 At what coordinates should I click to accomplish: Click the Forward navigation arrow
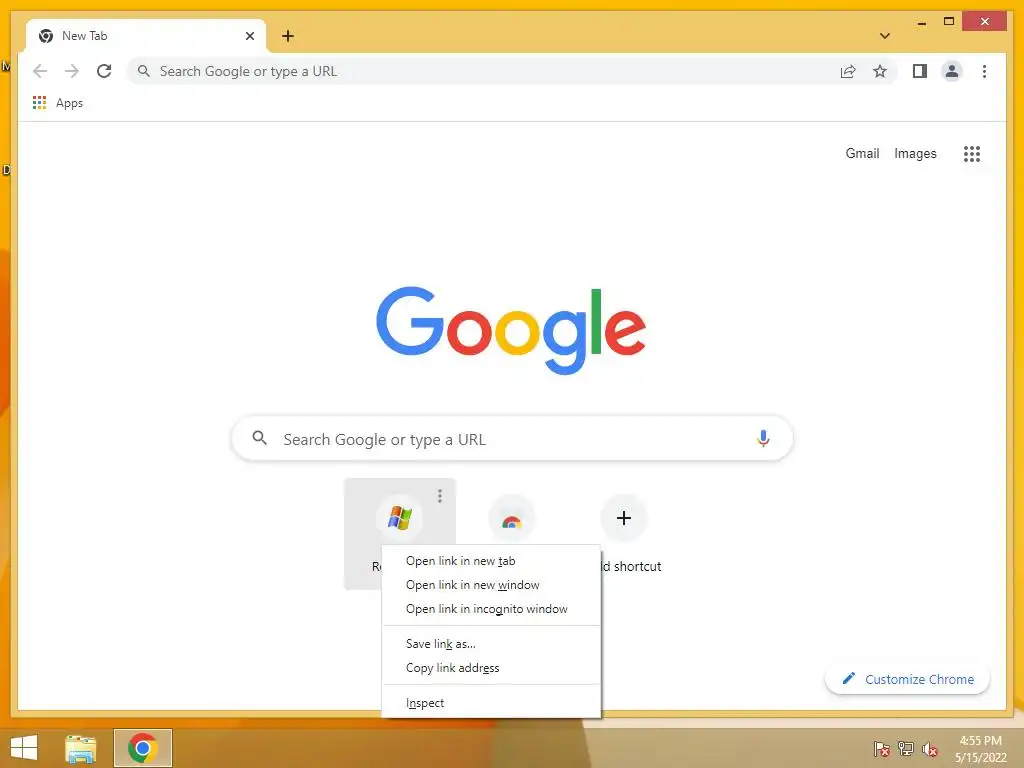click(72, 71)
